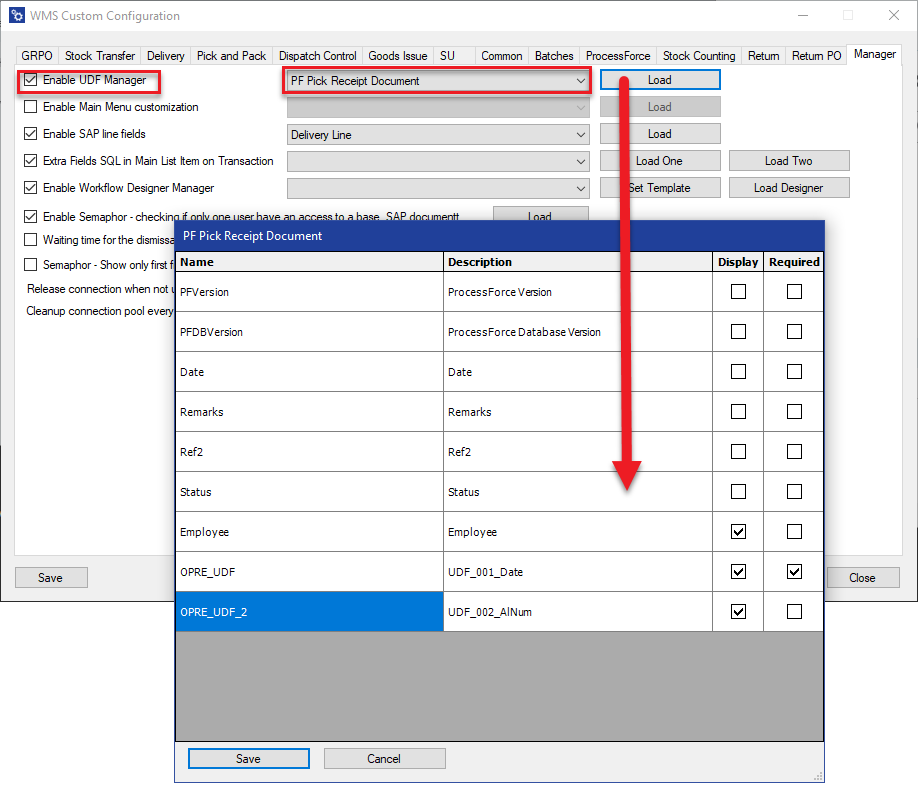Screen dimensions: 918x793
Task: Close the WMS Custom Configuration window
Action: pyautogui.click(x=893, y=16)
